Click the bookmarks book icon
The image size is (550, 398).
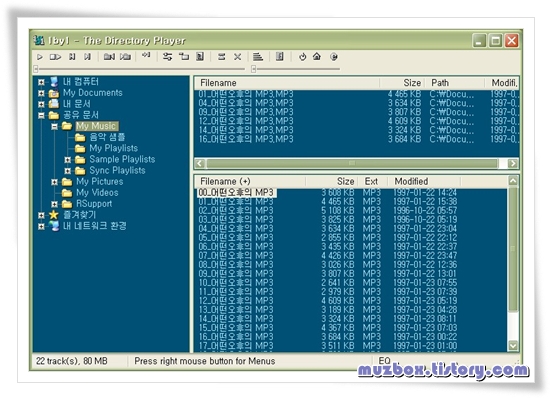pyautogui.click(x=280, y=56)
